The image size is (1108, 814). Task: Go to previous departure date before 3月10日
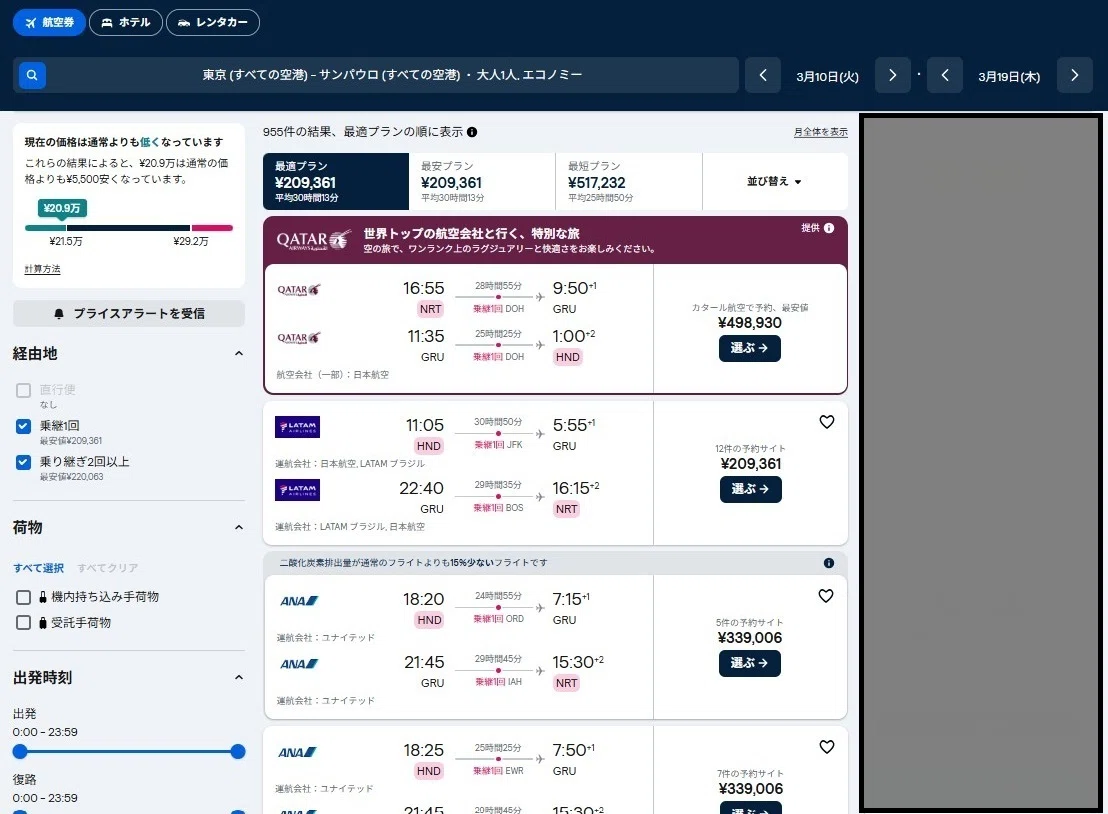pos(762,75)
